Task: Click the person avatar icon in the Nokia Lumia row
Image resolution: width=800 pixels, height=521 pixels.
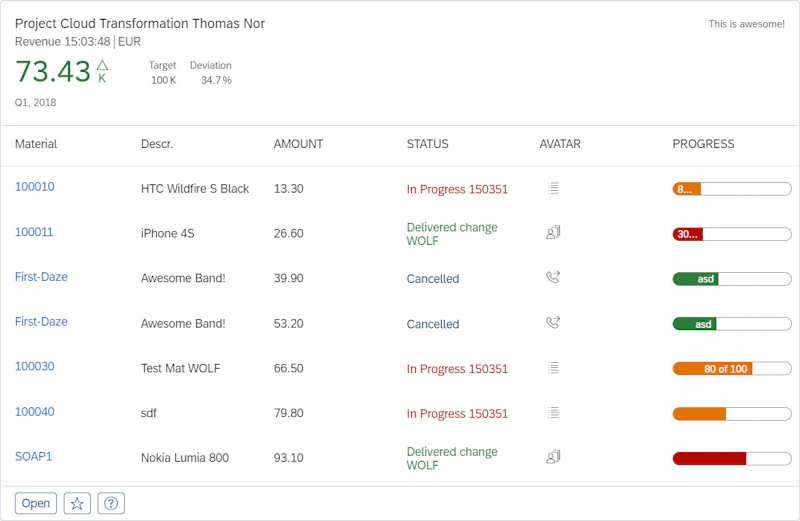Action: click(553, 457)
